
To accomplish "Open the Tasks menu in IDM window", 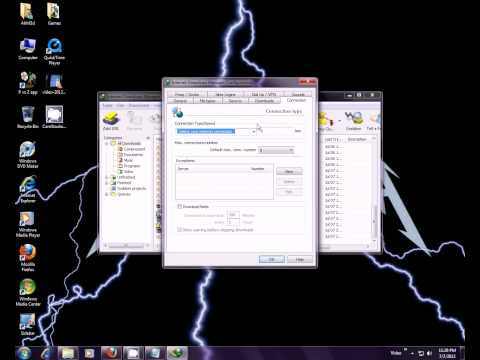I will (107, 105).
